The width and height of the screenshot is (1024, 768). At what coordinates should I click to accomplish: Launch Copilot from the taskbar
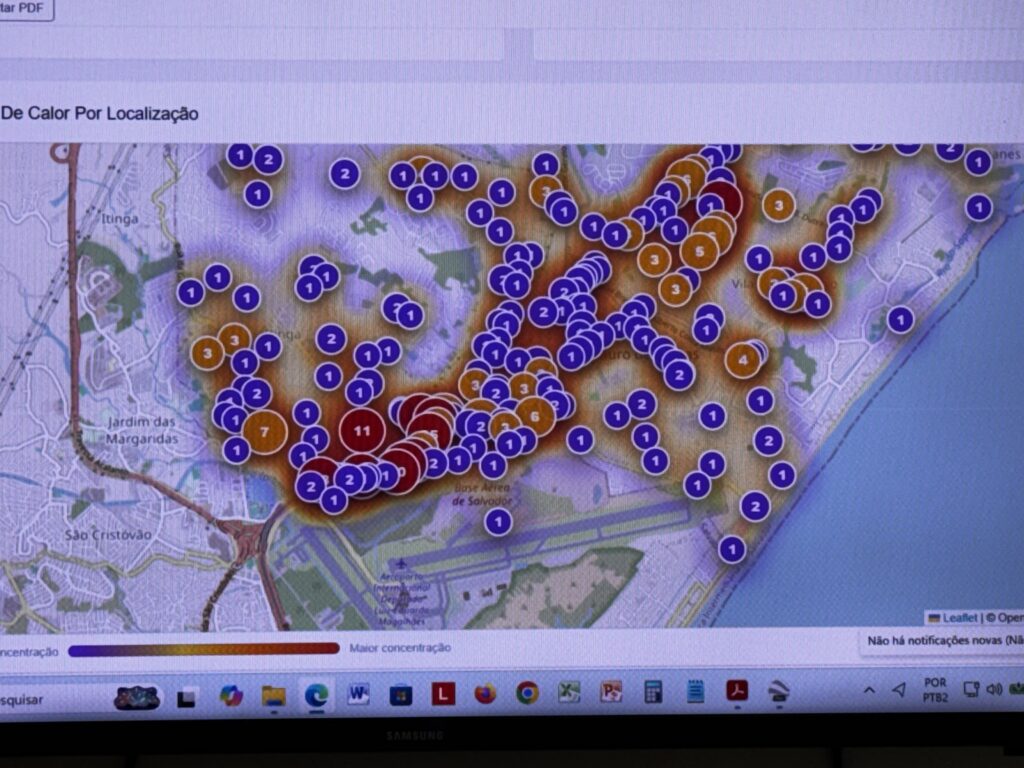click(231, 696)
